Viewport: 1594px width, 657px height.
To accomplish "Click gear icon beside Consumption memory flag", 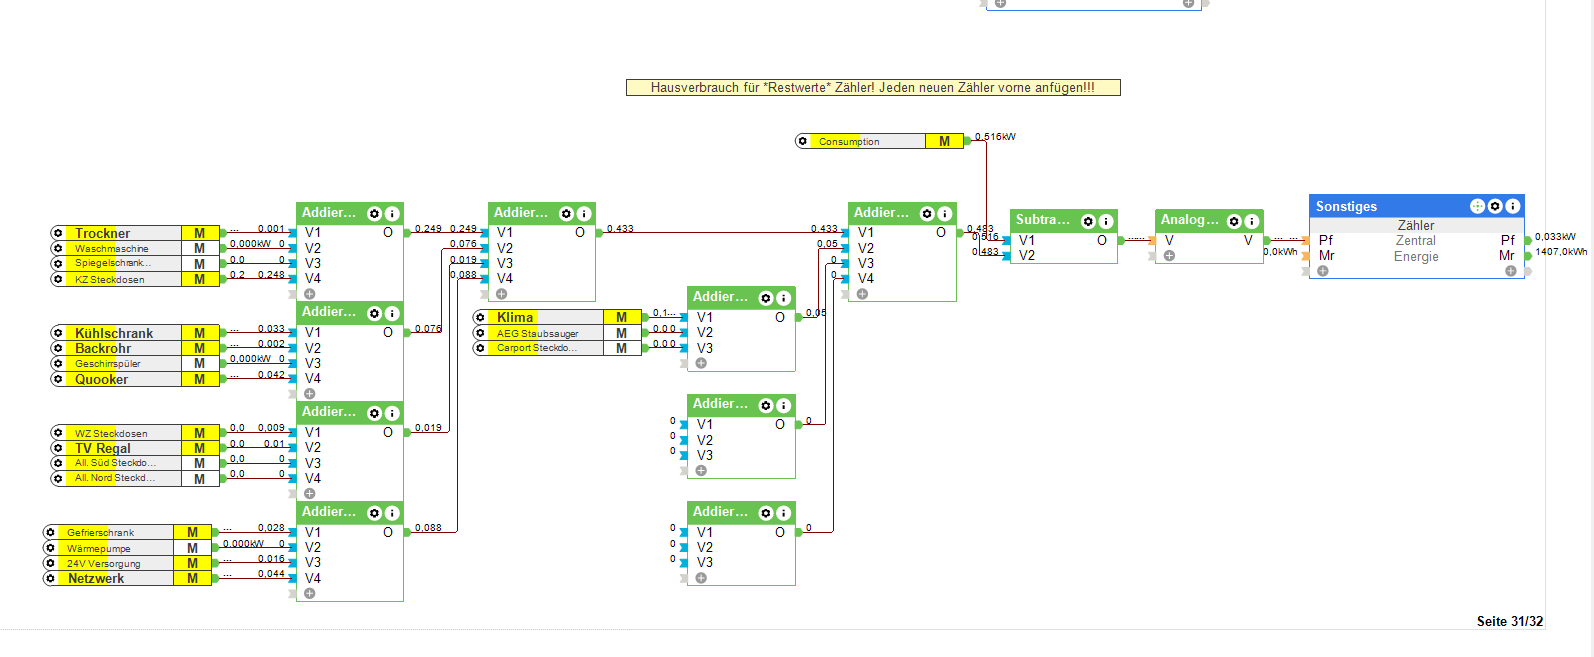I will pyautogui.click(x=802, y=141).
